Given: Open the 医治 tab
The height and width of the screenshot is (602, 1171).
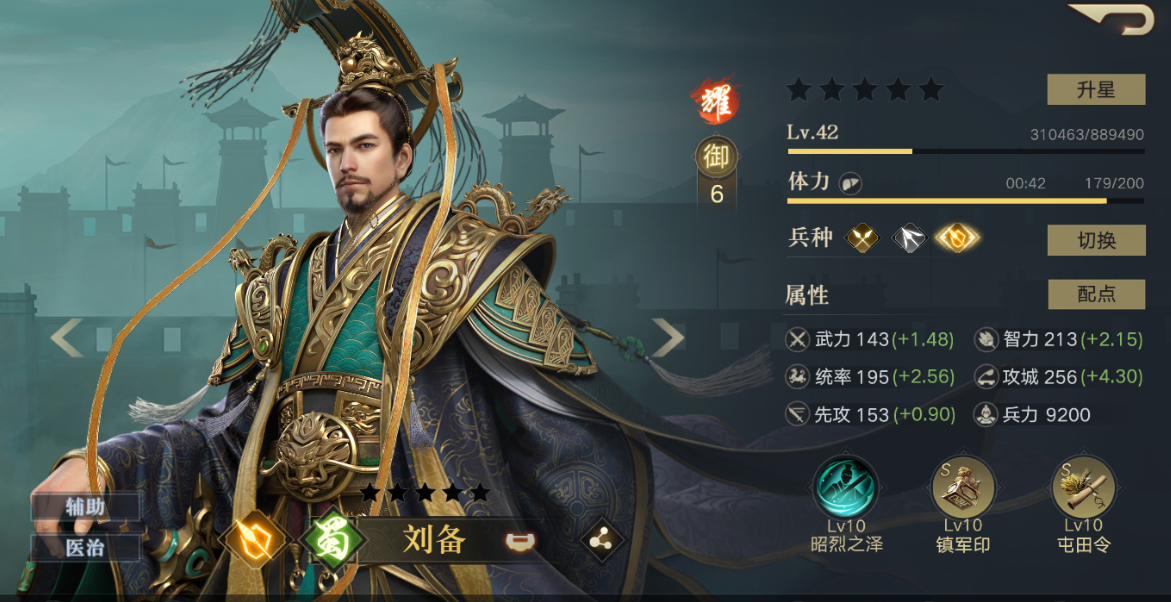Looking at the screenshot, I should tap(85, 548).
